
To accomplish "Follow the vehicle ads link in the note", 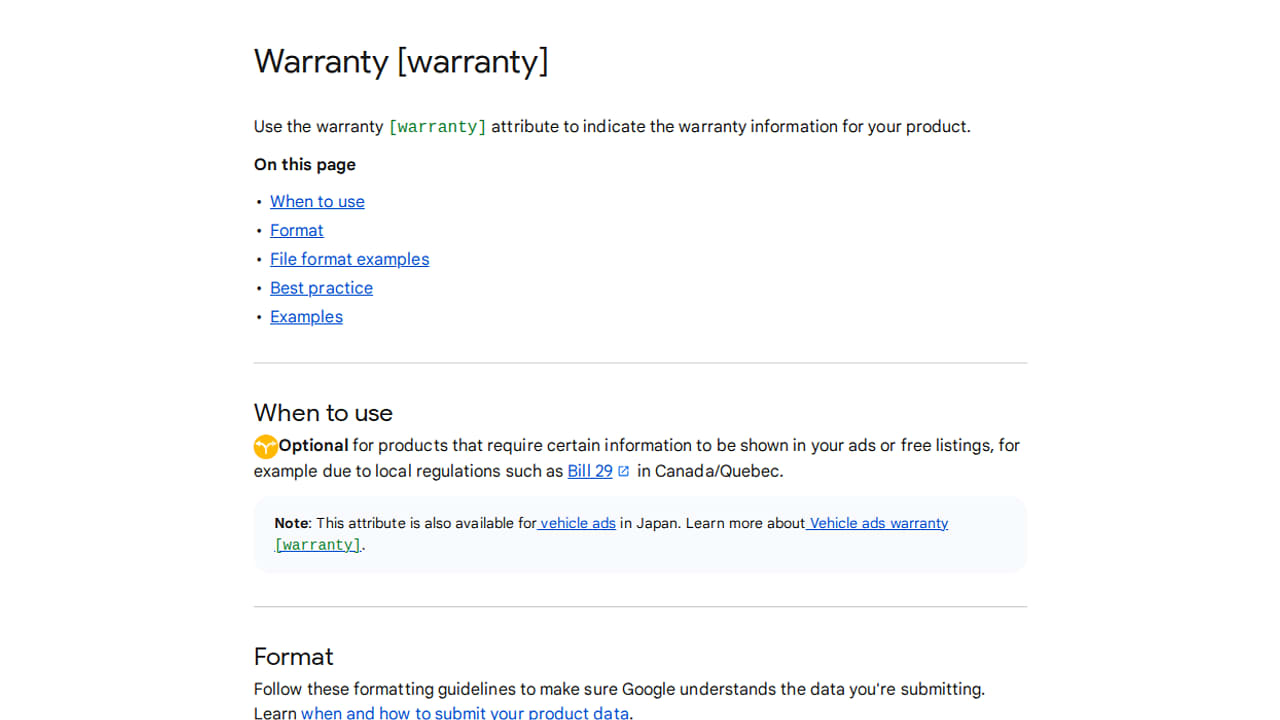I will pyautogui.click(x=577, y=523).
